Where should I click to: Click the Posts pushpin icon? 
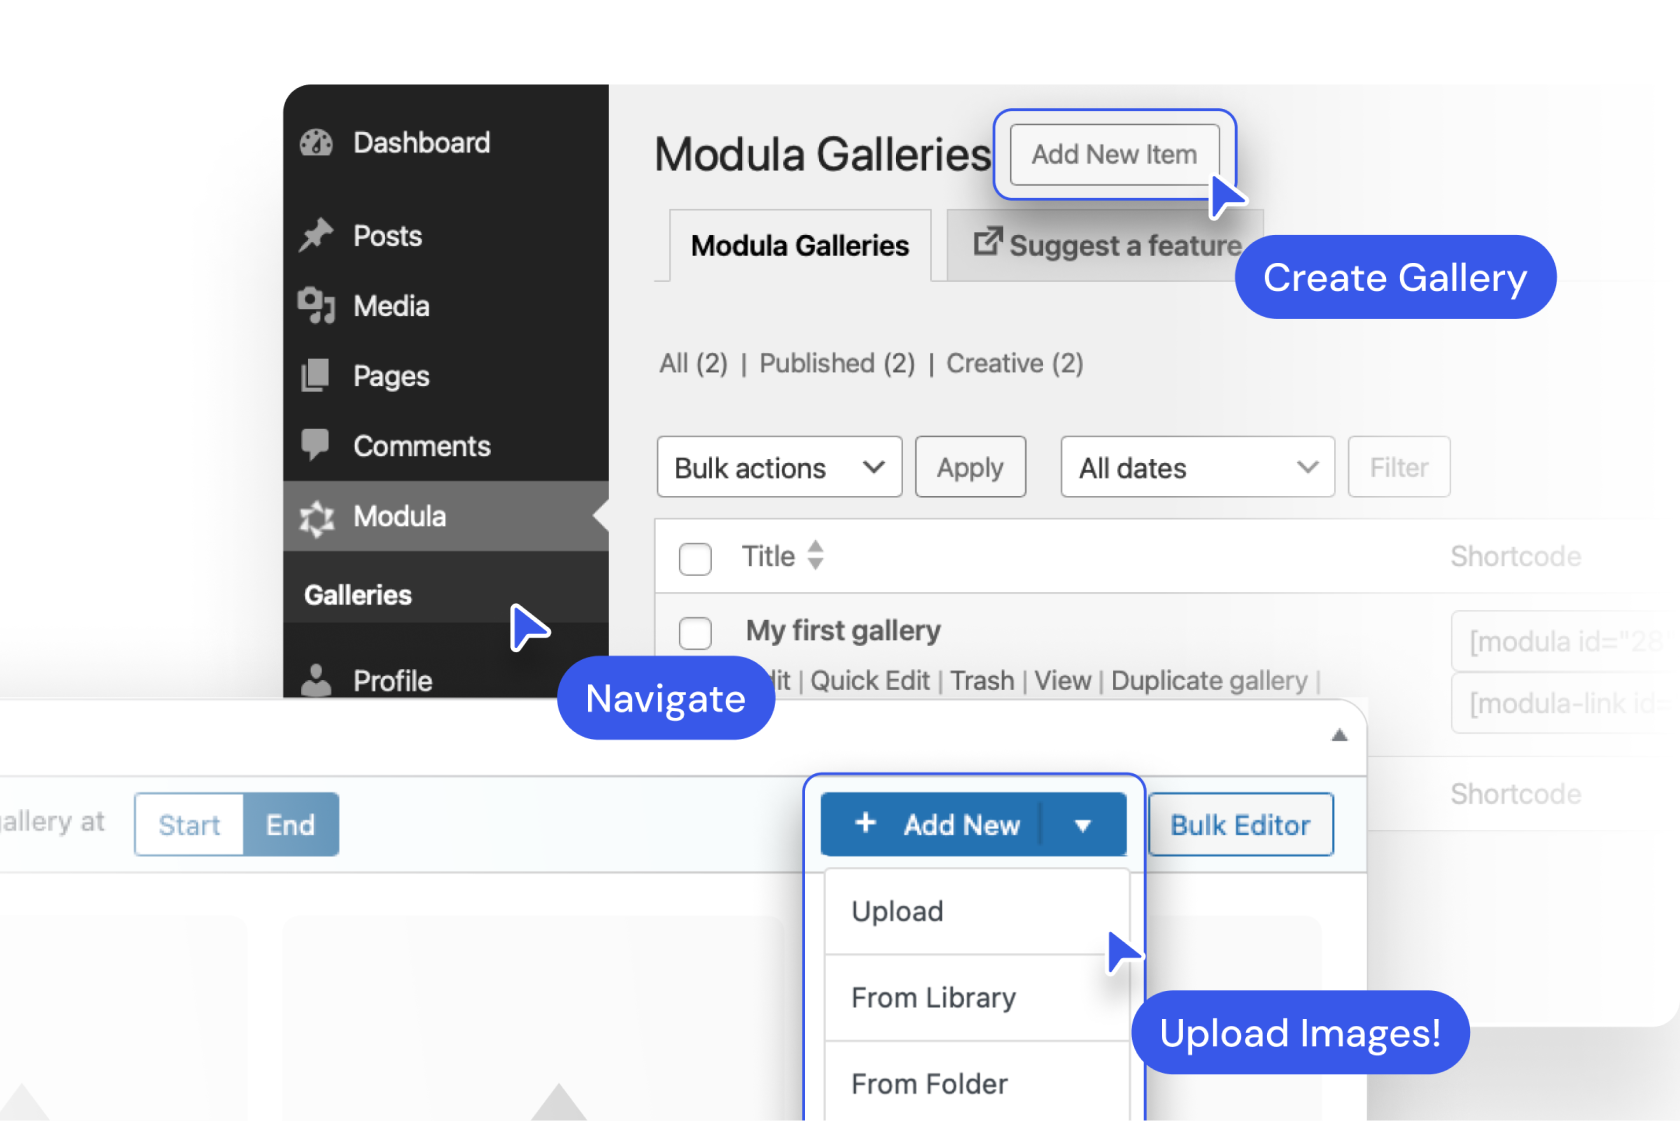point(316,236)
